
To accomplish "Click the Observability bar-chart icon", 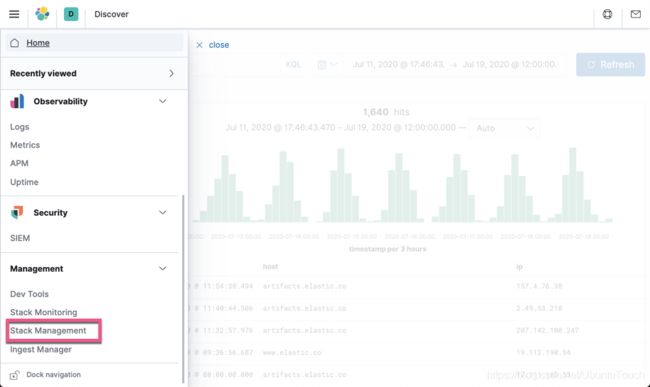I will tap(17, 101).
